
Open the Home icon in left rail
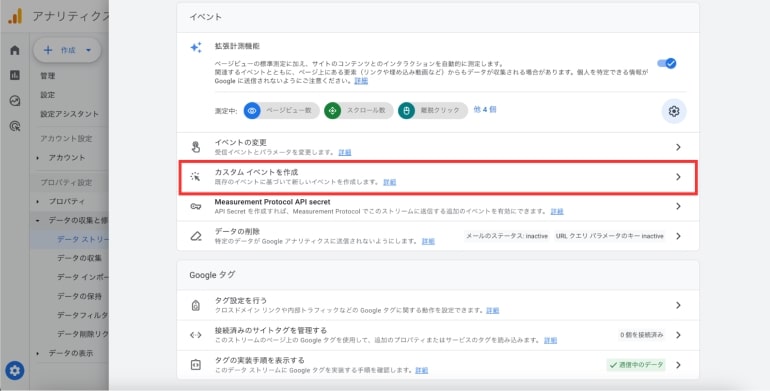click(x=15, y=50)
